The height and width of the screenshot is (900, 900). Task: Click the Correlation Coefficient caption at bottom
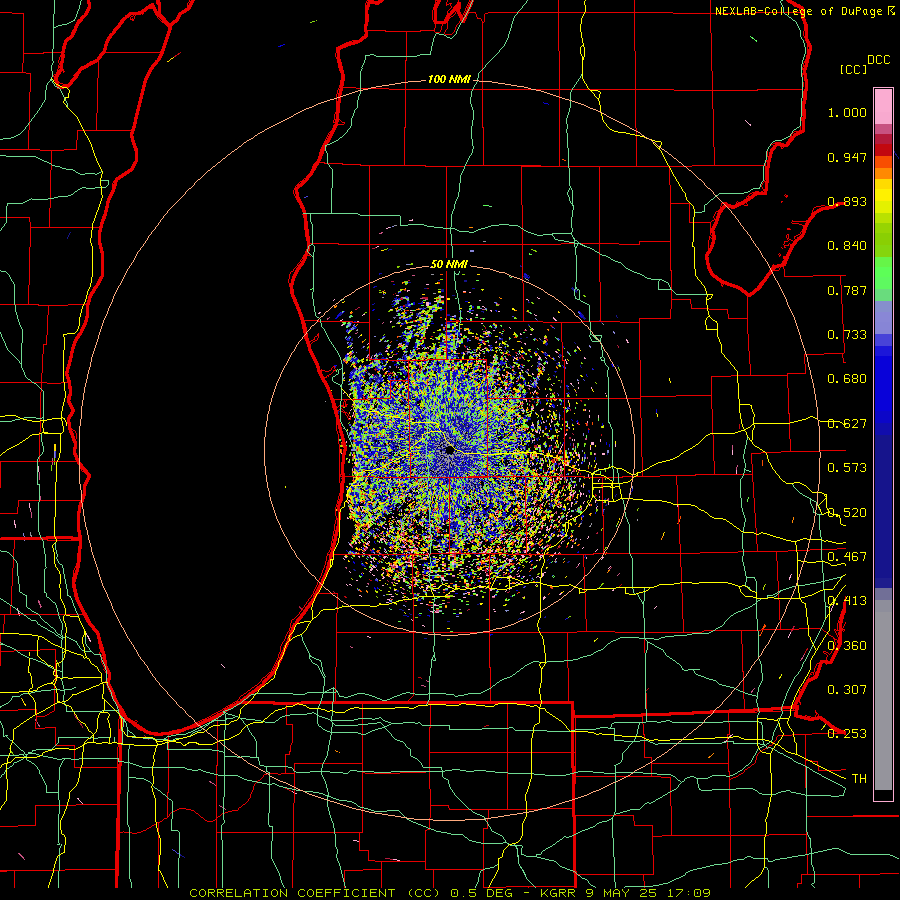tap(450, 893)
